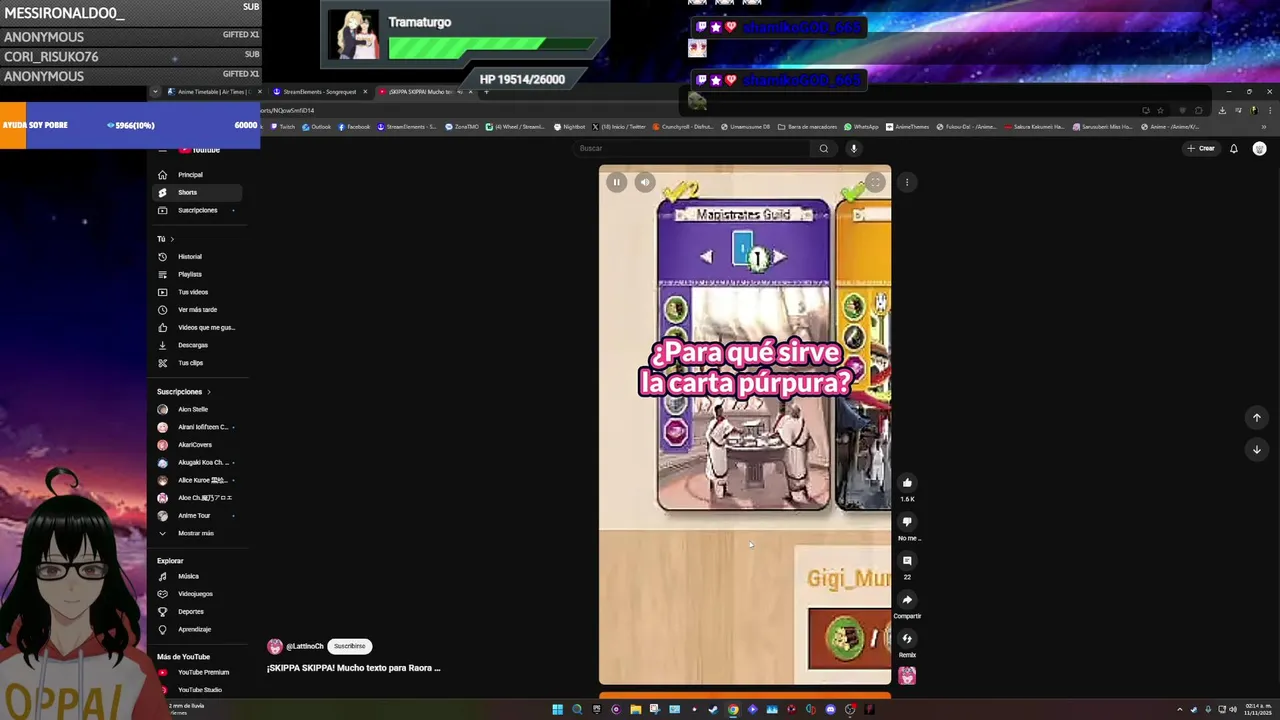The image size is (1280, 720).
Task: Open the taskbar clock and date
Action: click(1258, 710)
